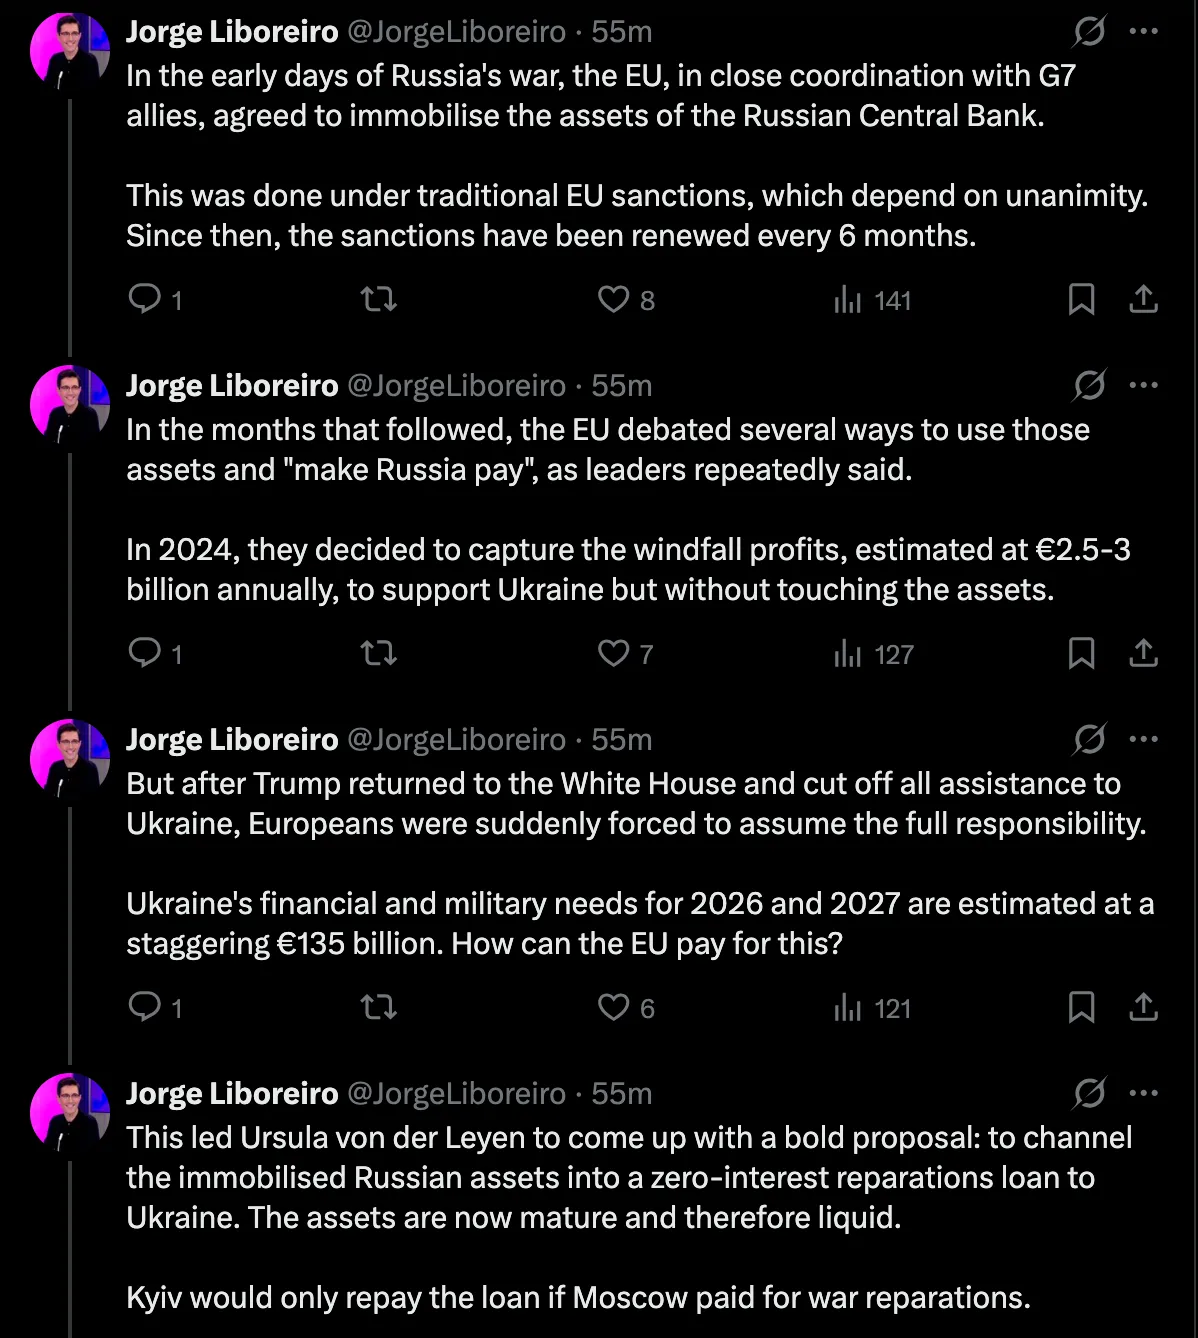The width and height of the screenshot is (1198, 1338).
Task: Open more options on windfall profits tweet
Action: click(1143, 386)
